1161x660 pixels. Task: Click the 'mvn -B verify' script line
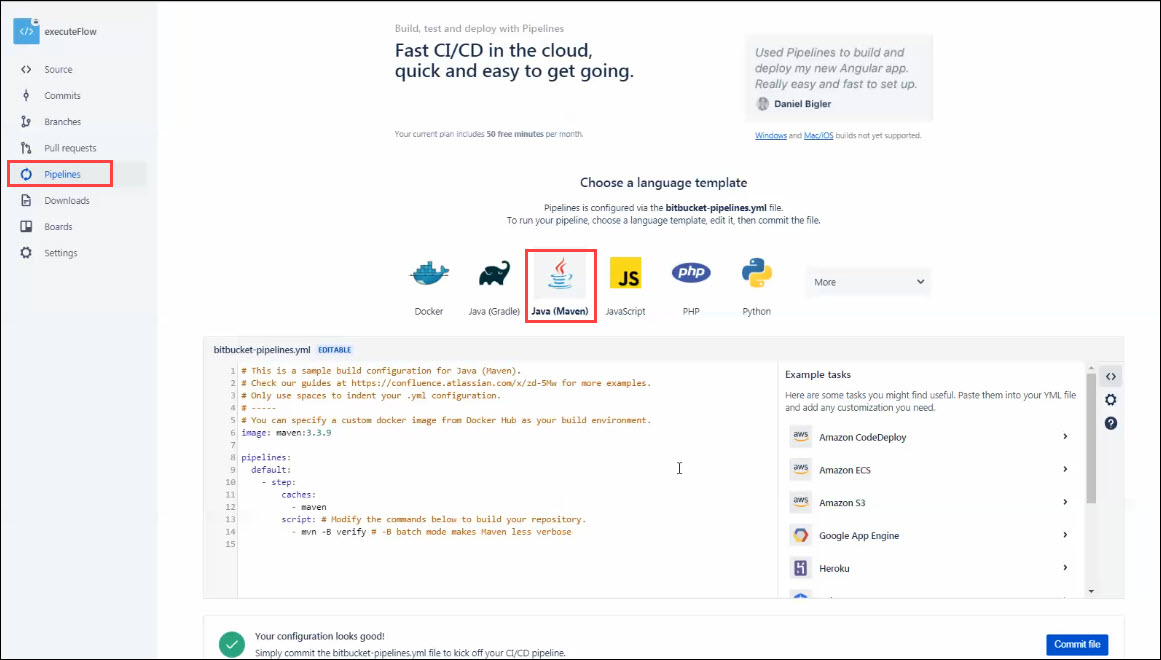click(x=431, y=532)
